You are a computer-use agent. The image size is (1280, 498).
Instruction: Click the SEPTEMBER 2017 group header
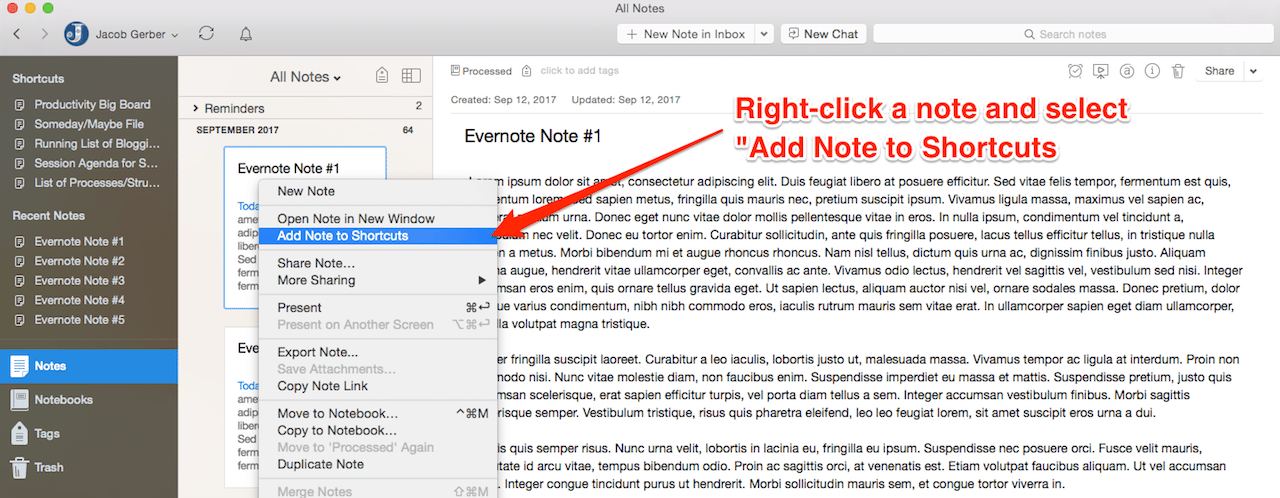click(x=237, y=131)
